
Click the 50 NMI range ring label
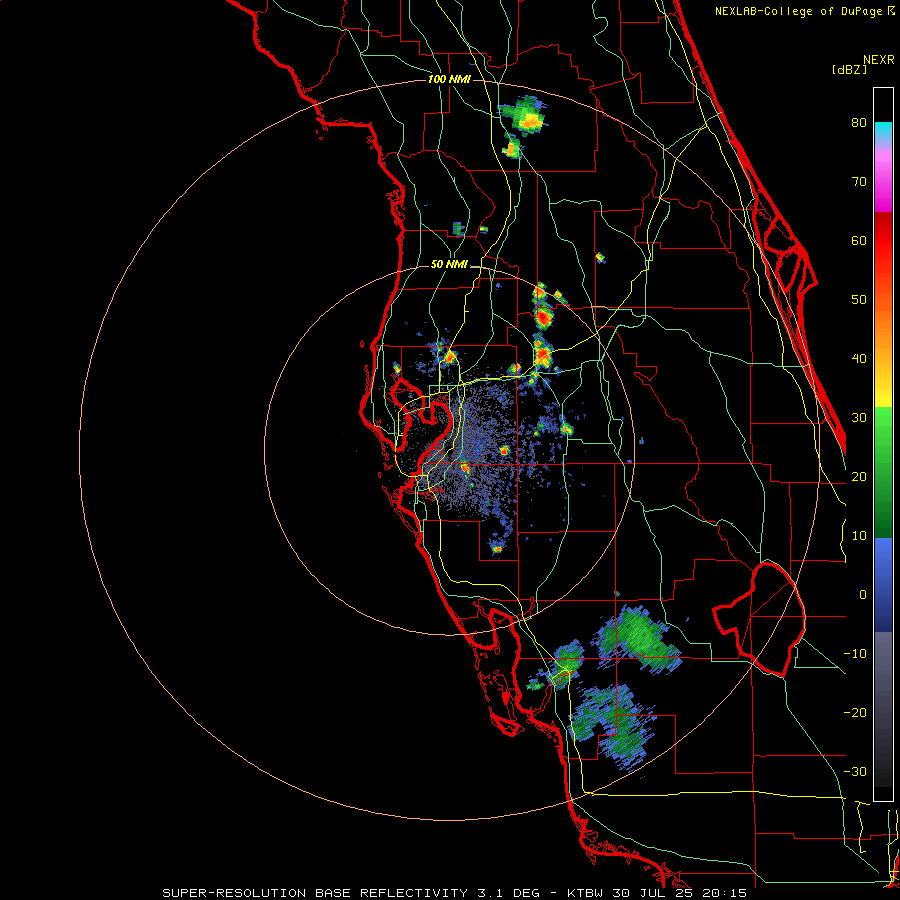click(449, 265)
